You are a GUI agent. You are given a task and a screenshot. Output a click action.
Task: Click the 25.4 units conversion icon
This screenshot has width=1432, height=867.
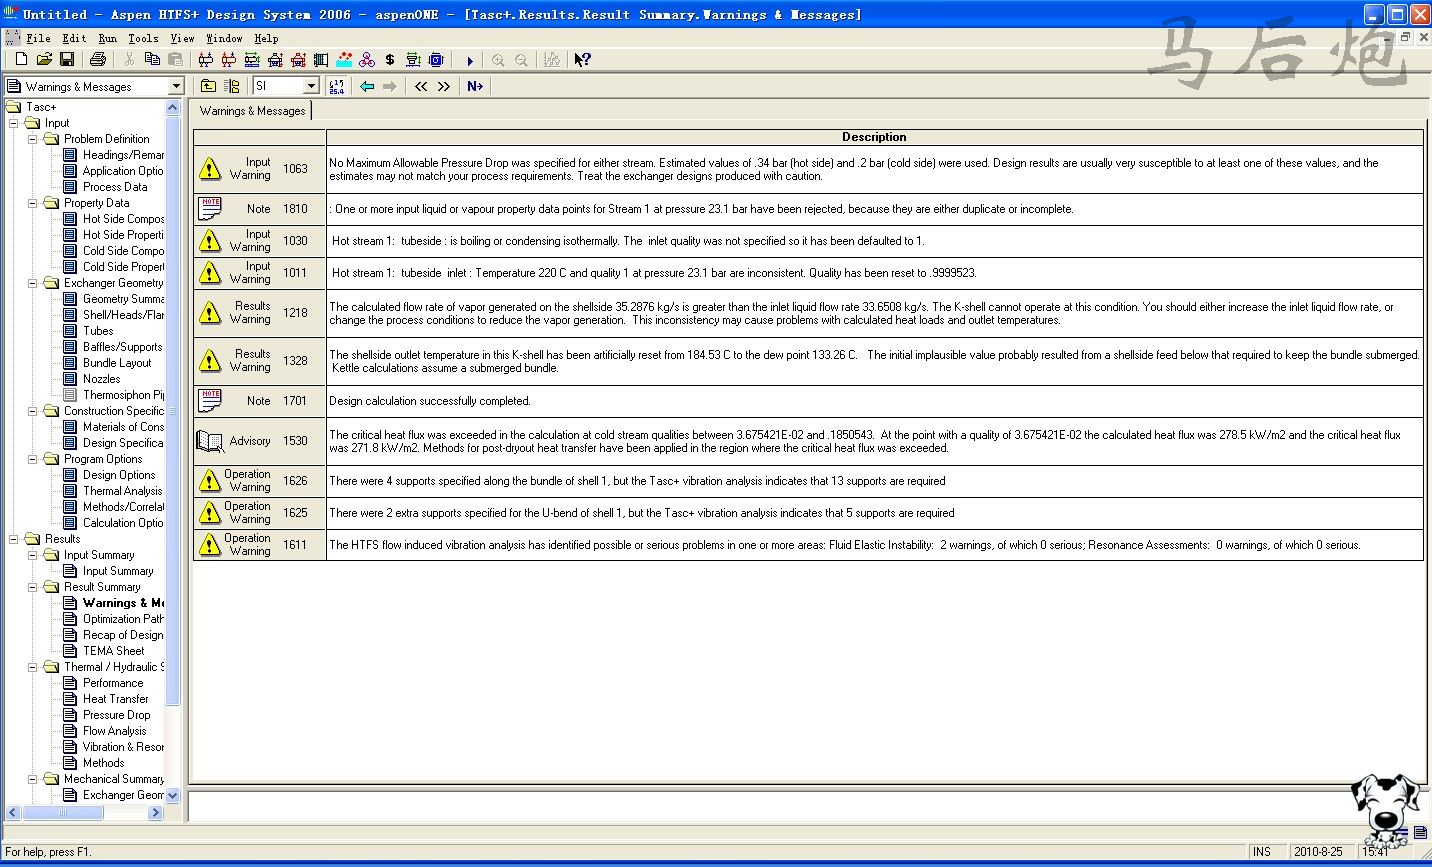pyautogui.click(x=336, y=86)
